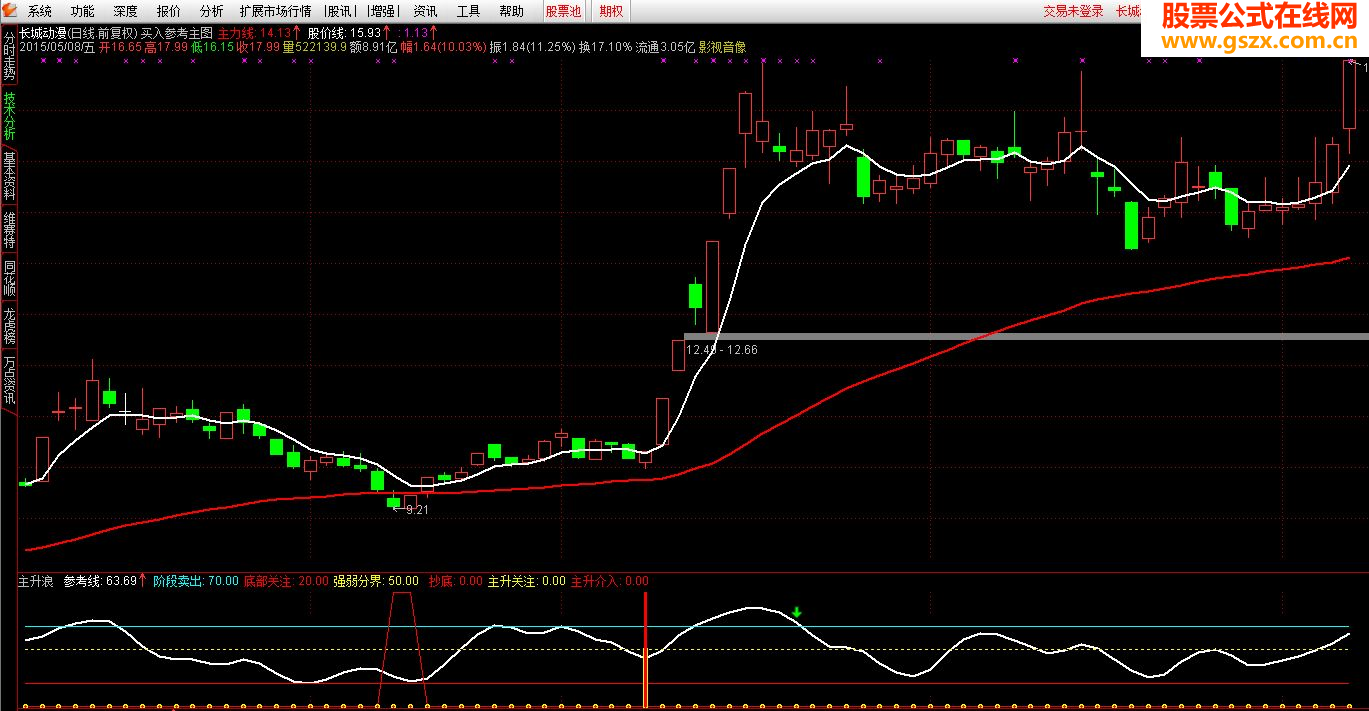The width and height of the screenshot is (1369, 711).
Task: Click the 抄底: 0.00 label
Action: (x=455, y=580)
